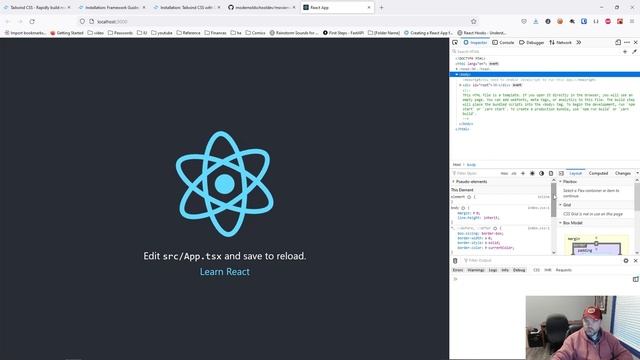Click the Filter Output console field
This screenshot has width=640, height=360.
pyautogui.click(x=541, y=260)
